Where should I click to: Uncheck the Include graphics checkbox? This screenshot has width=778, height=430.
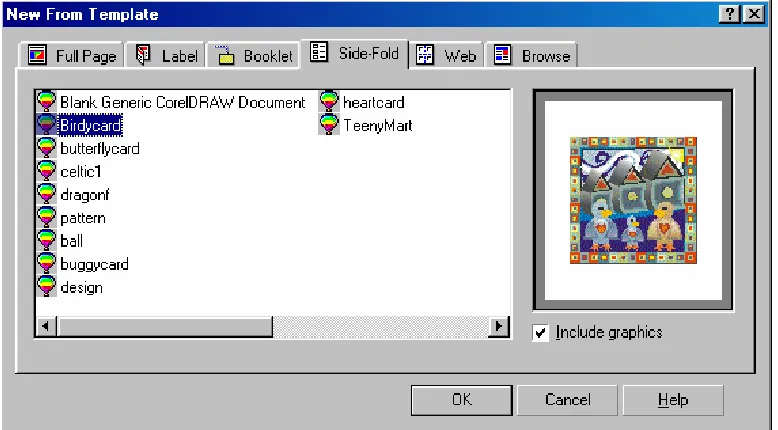541,332
